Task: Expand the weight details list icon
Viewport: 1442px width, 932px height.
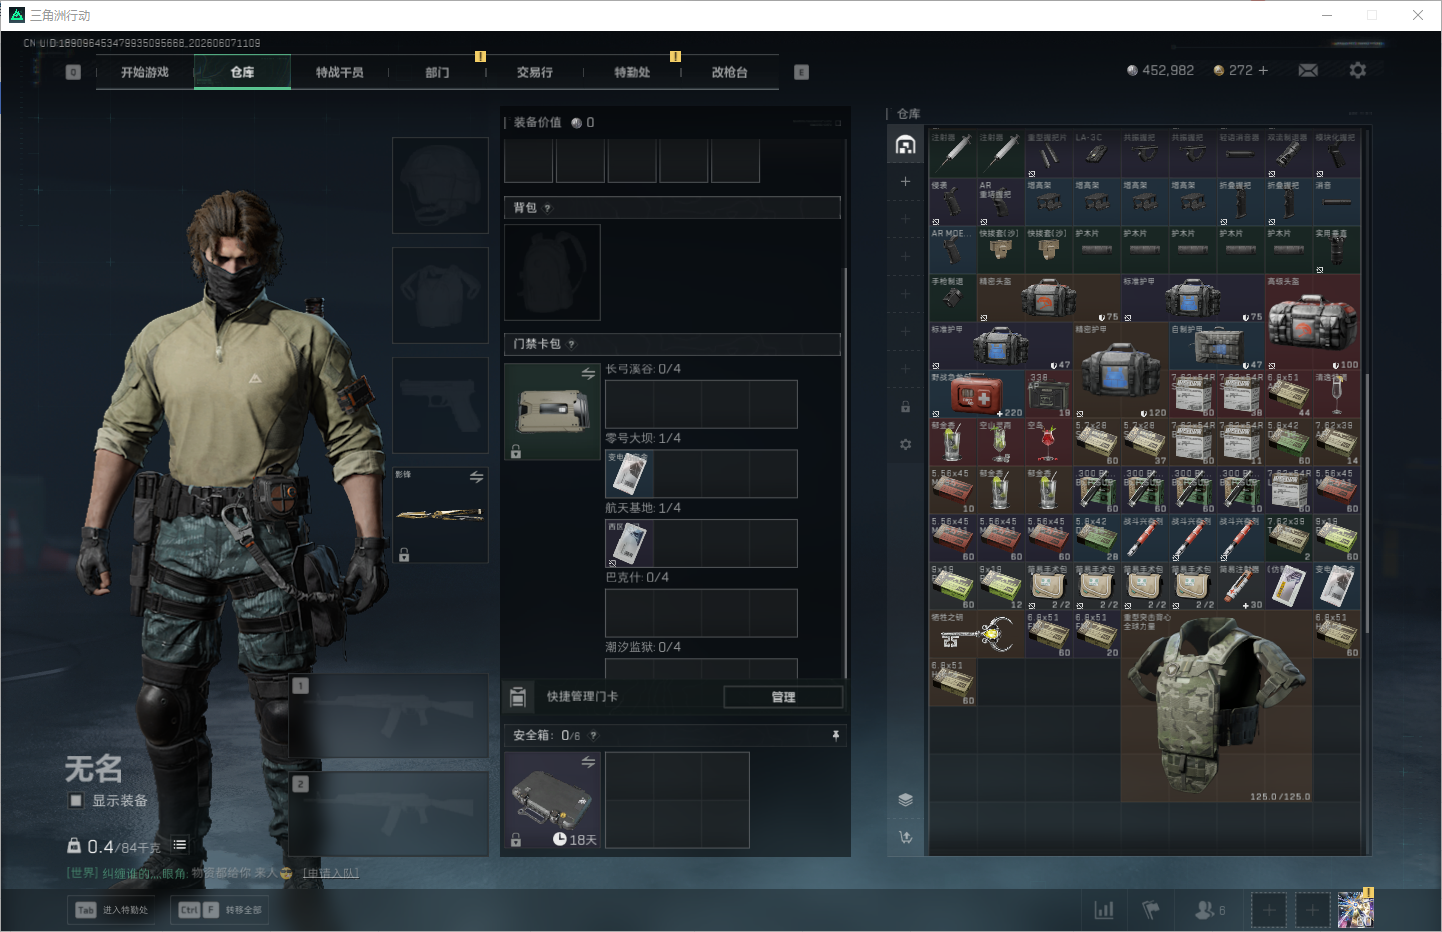Action: coord(180,845)
